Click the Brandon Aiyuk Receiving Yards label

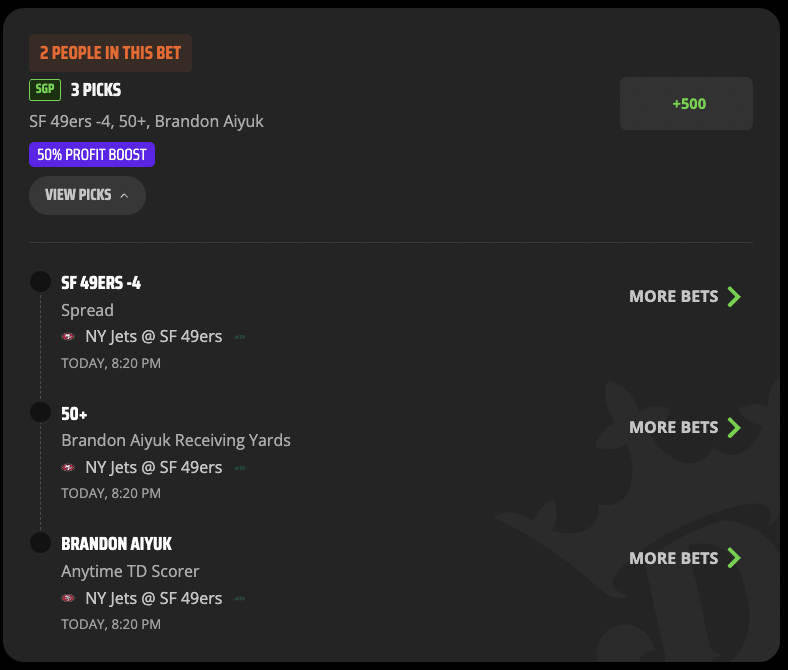[176, 440]
